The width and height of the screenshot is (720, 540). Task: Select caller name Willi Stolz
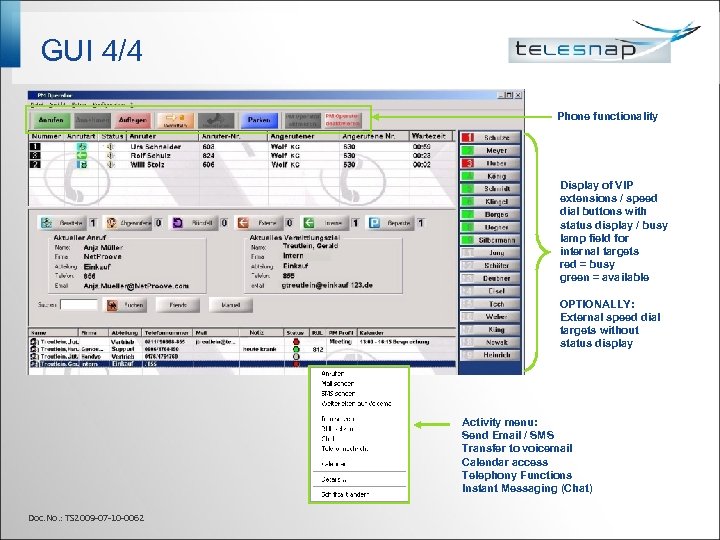coord(147,164)
